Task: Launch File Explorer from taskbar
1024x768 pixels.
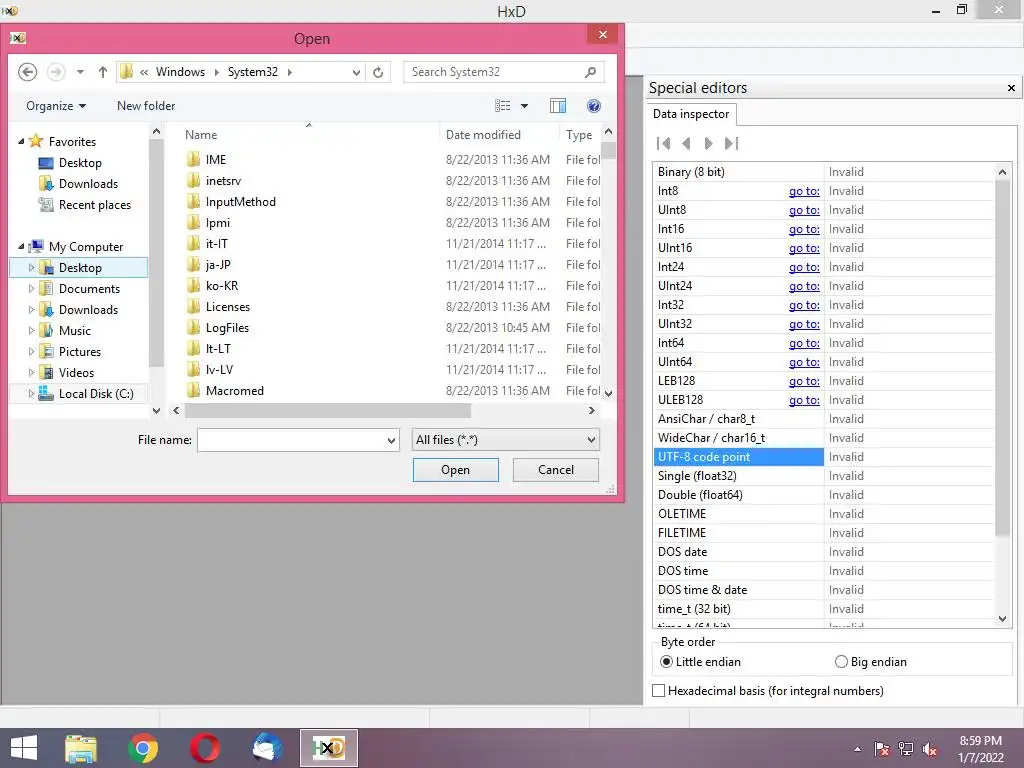Action: tap(81, 748)
